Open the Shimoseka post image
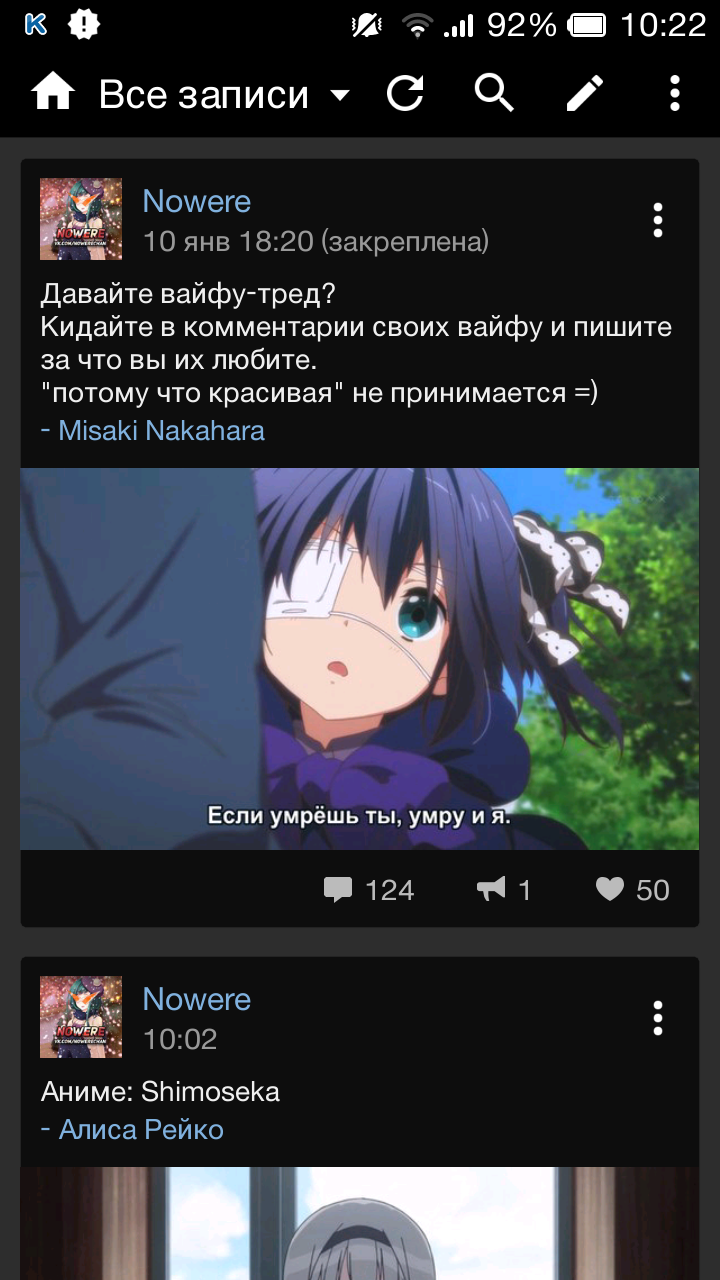720x1280 pixels. click(x=360, y=1223)
